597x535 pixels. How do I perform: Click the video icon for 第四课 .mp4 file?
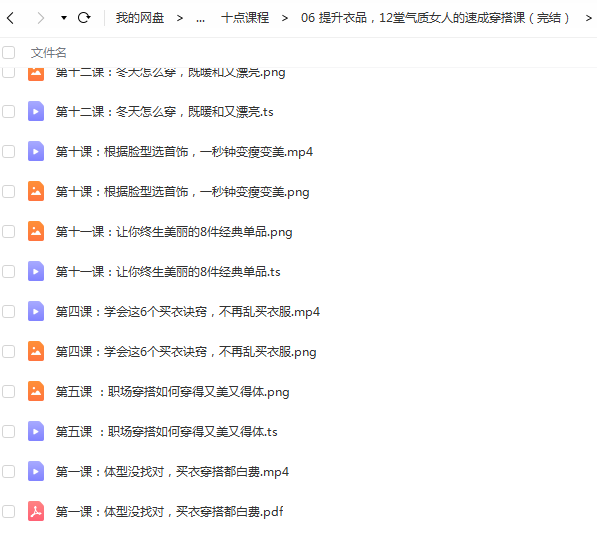36,311
